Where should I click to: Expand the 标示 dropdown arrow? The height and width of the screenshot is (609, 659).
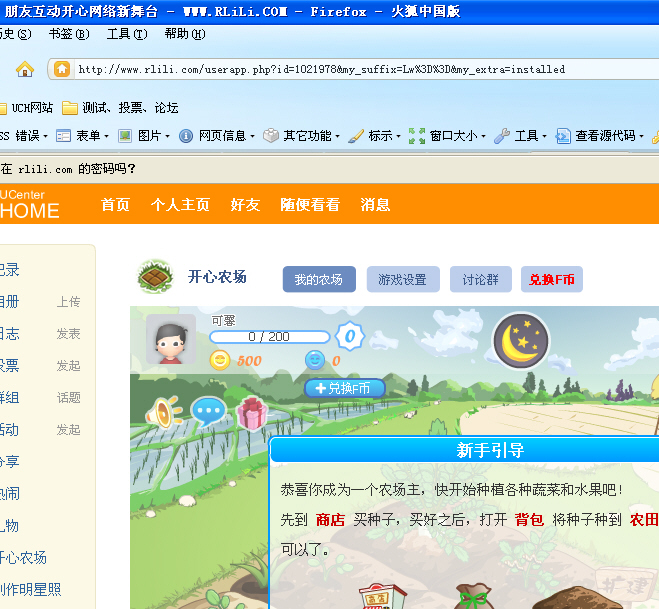[x=398, y=136]
